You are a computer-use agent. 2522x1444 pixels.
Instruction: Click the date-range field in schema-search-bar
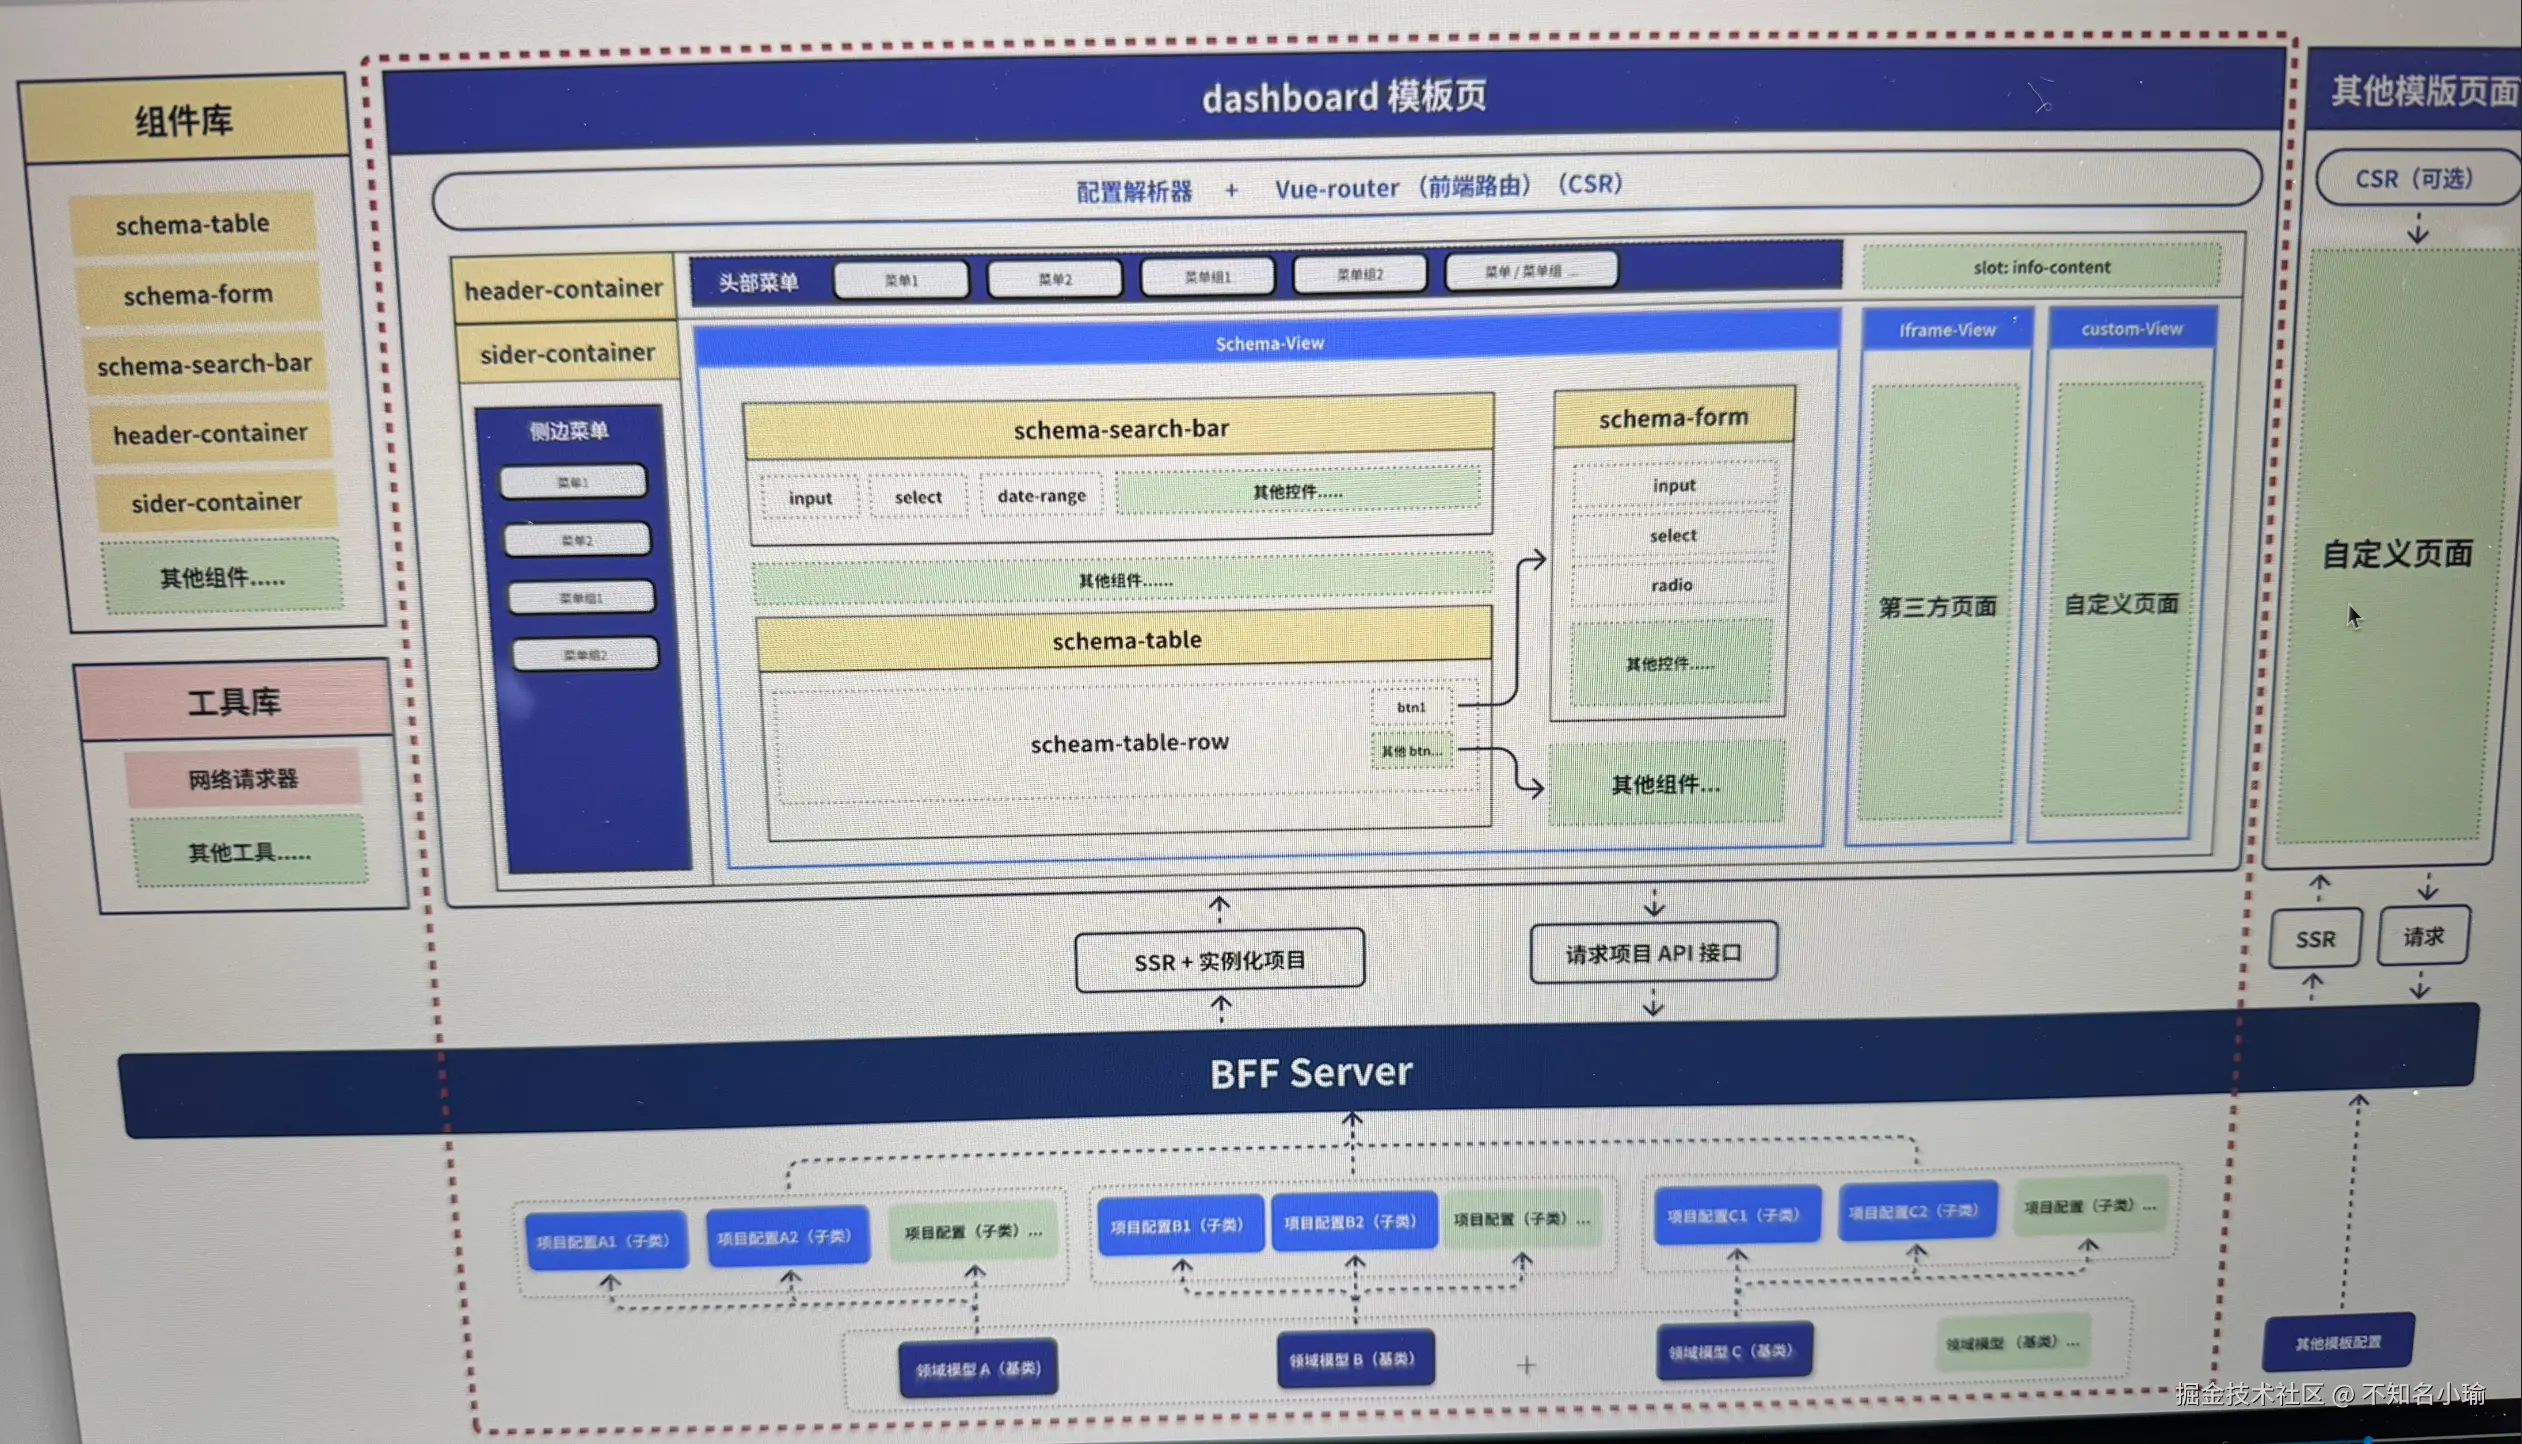[1041, 496]
